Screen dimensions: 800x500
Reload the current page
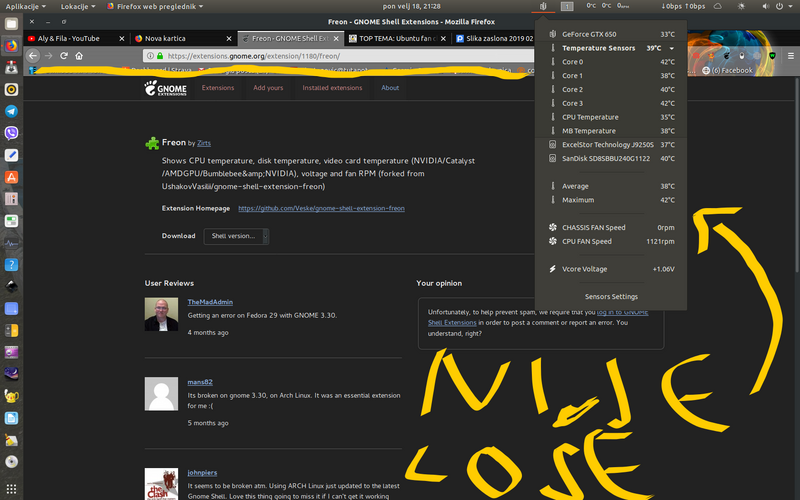tap(64, 56)
